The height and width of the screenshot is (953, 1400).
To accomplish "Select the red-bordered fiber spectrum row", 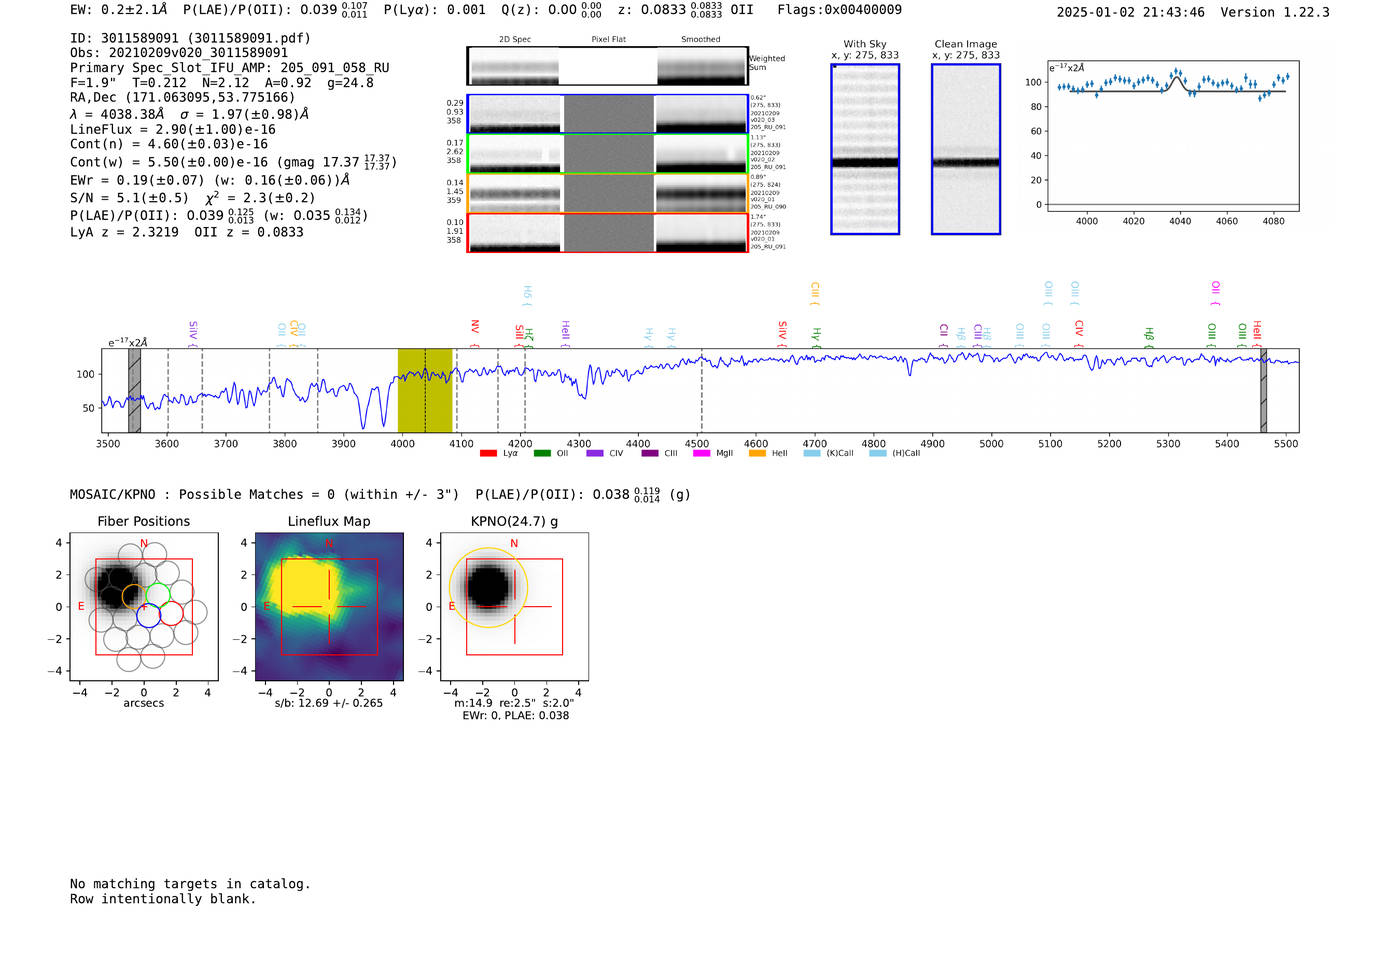I will [x=607, y=233].
